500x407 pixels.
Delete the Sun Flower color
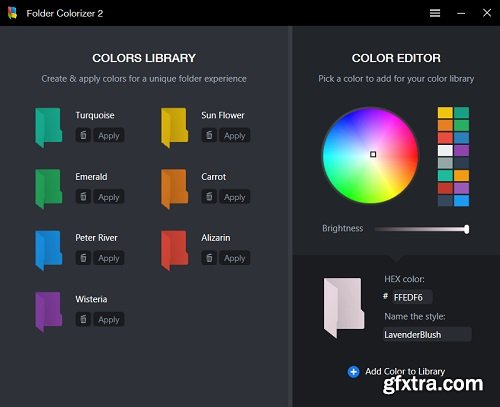(209, 135)
